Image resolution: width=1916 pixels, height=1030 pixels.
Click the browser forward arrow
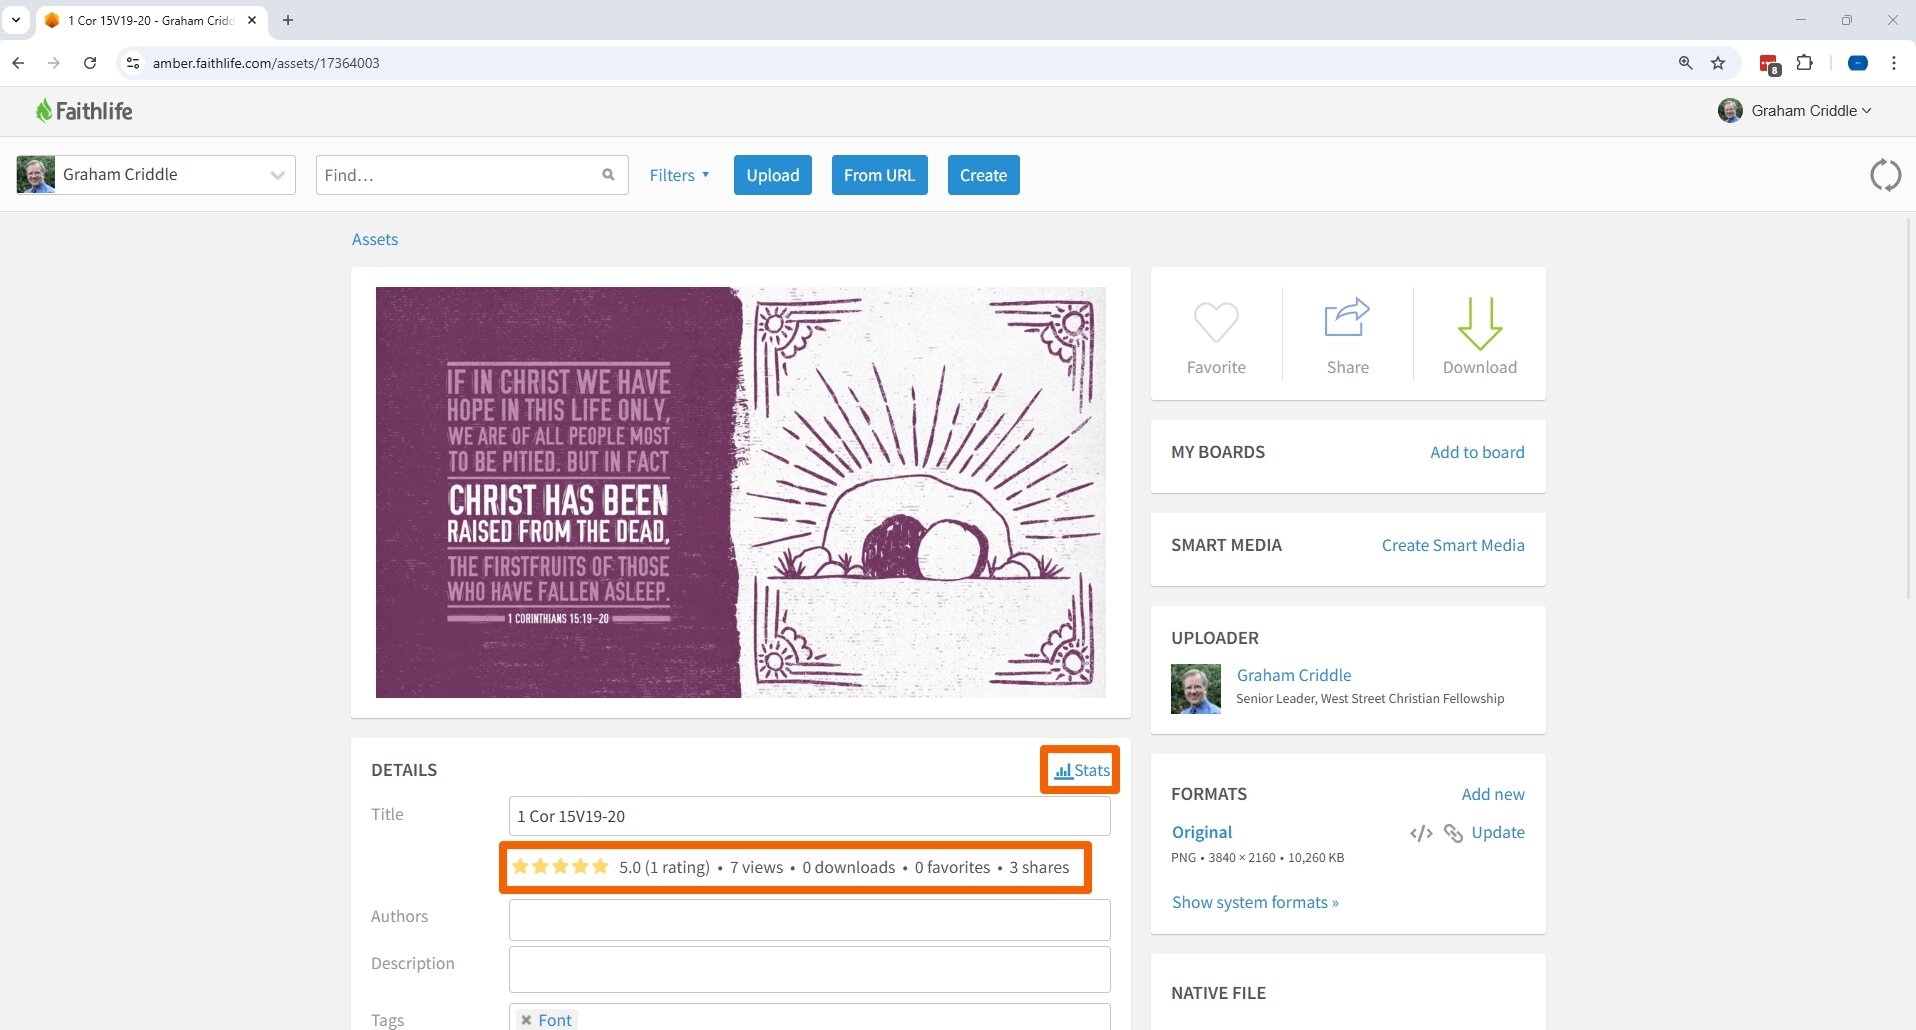click(x=54, y=63)
